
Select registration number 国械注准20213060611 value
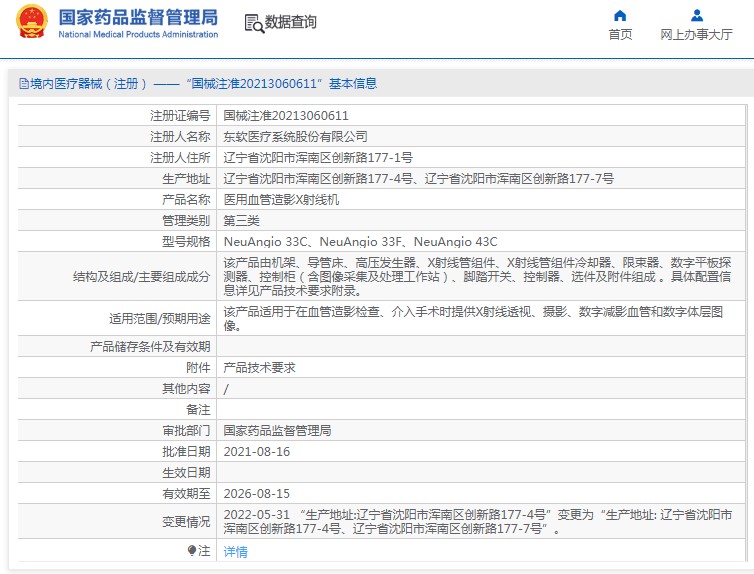point(286,115)
